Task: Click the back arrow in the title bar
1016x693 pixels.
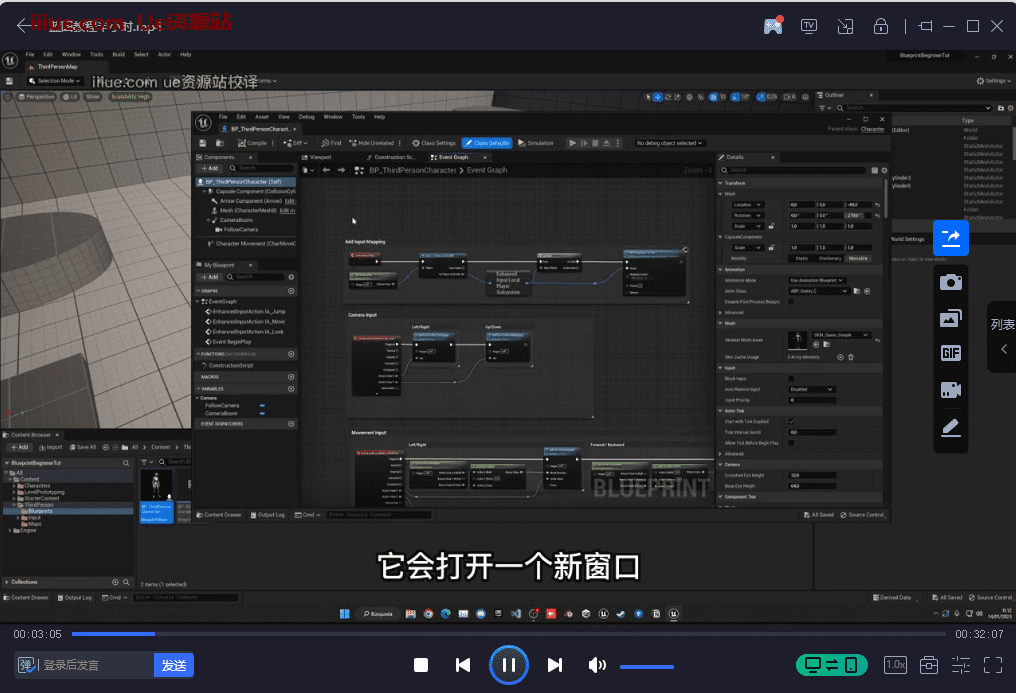Action: click(x=23, y=26)
